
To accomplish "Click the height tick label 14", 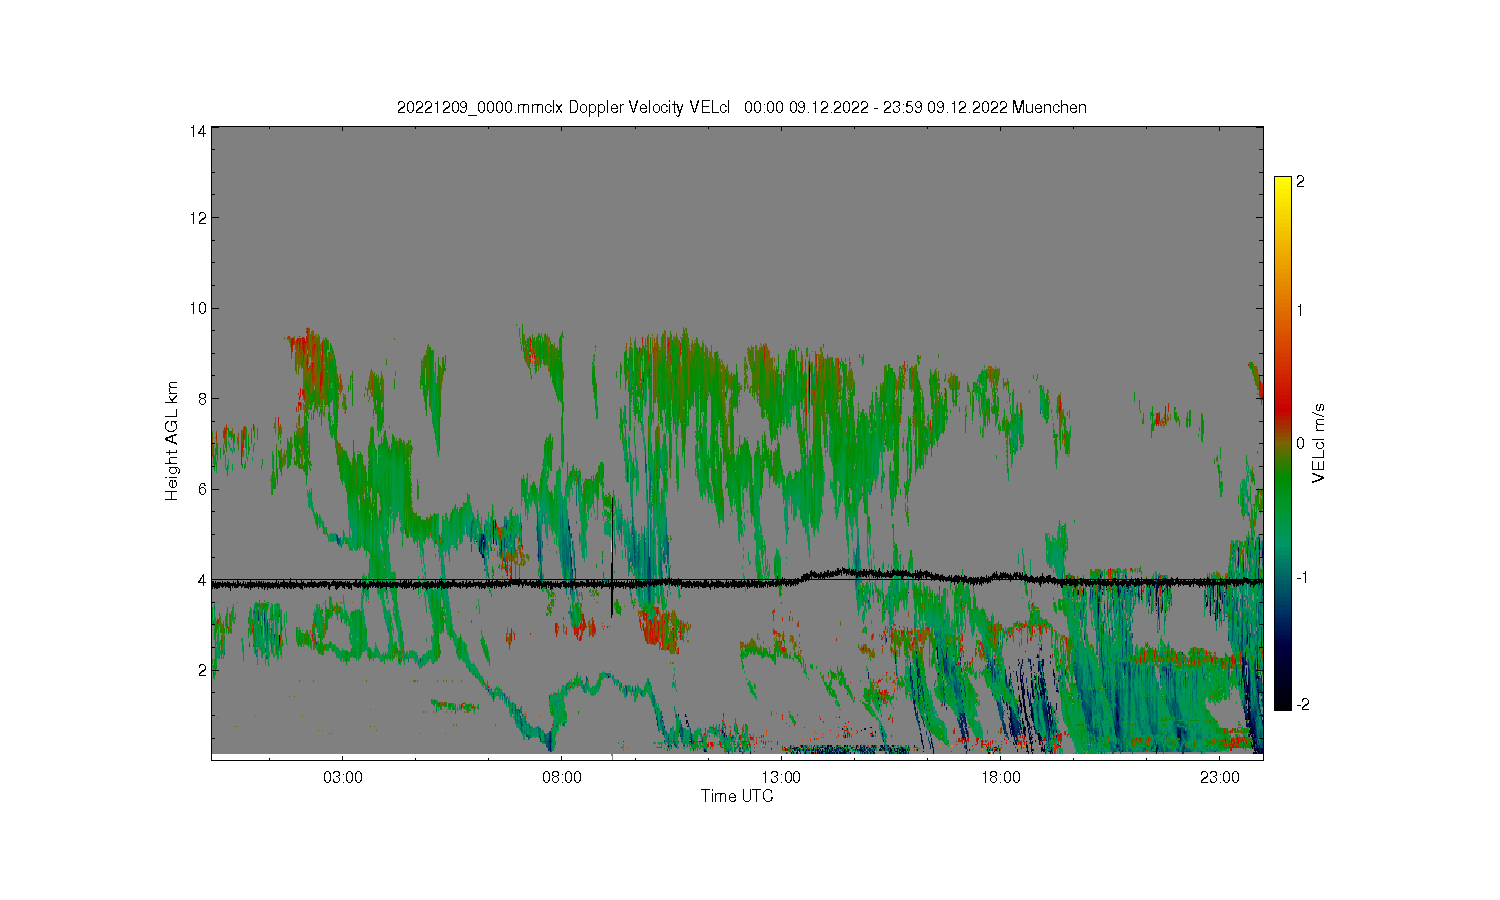I will click(198, 131).
